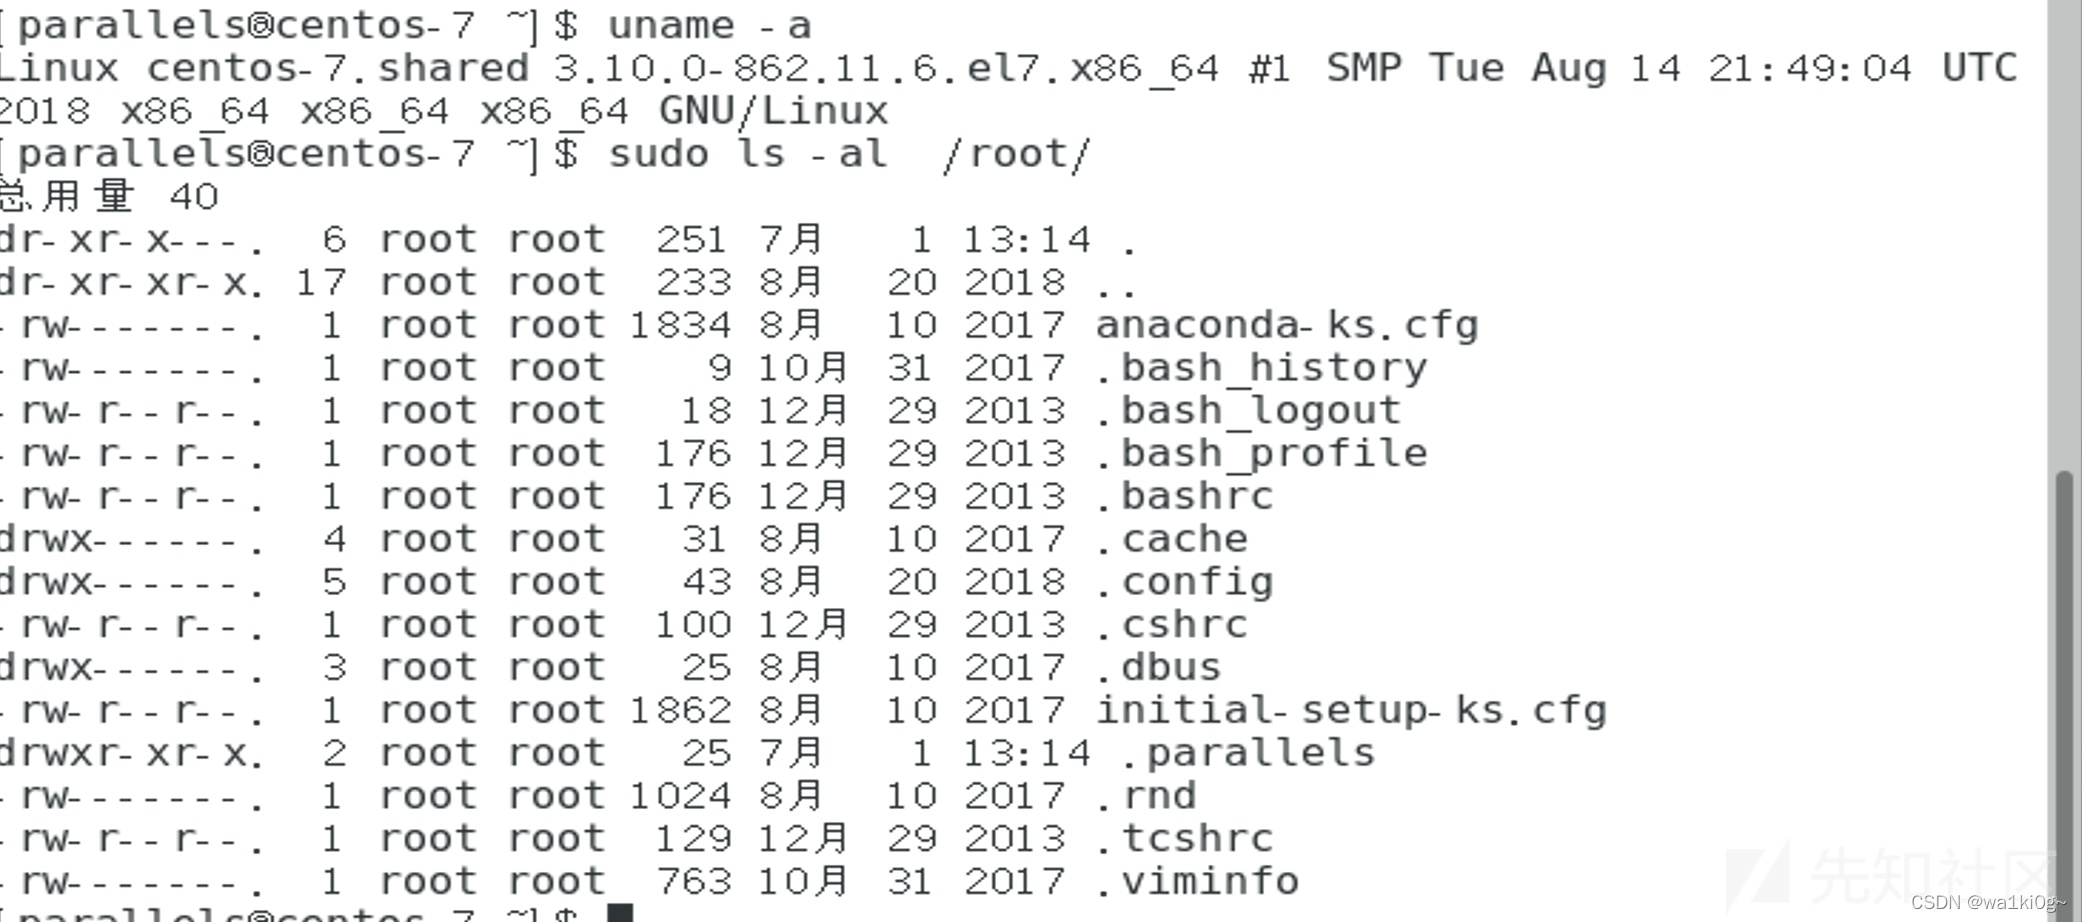Click the 'uname -a' command text

(709, 26)
